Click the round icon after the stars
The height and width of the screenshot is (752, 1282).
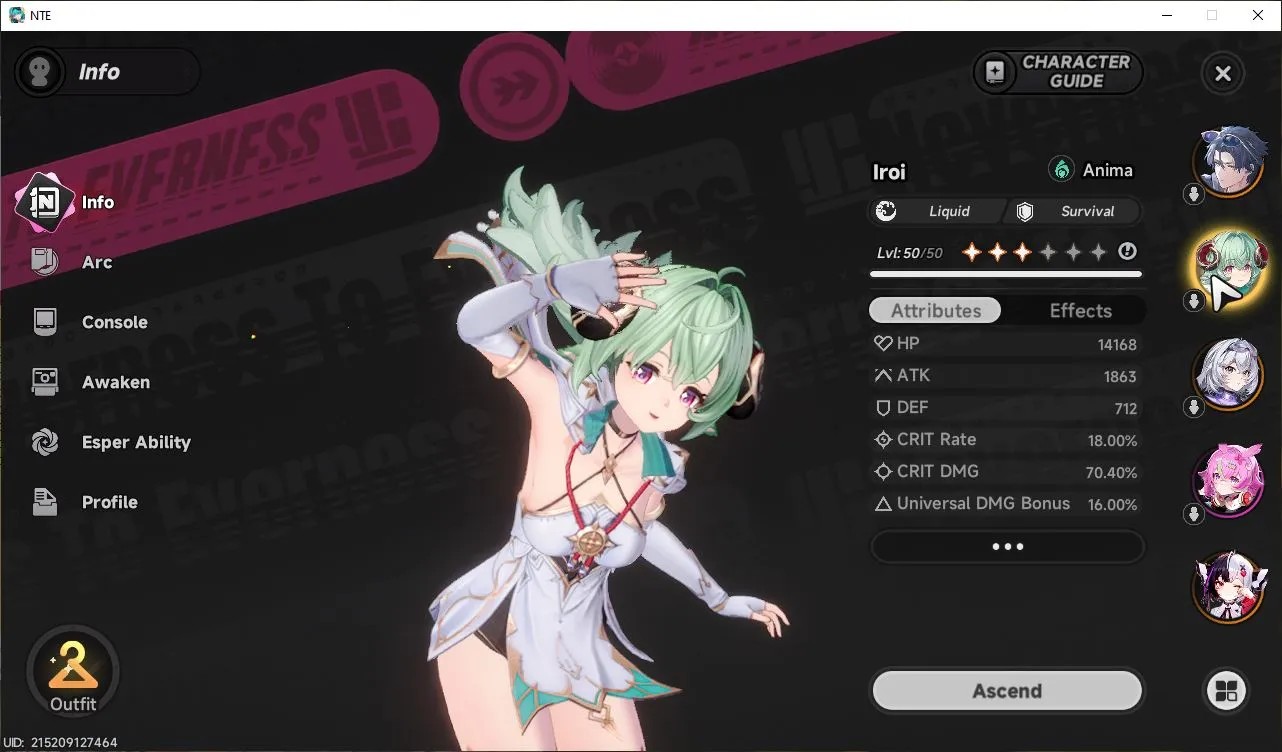[1128, 252]
